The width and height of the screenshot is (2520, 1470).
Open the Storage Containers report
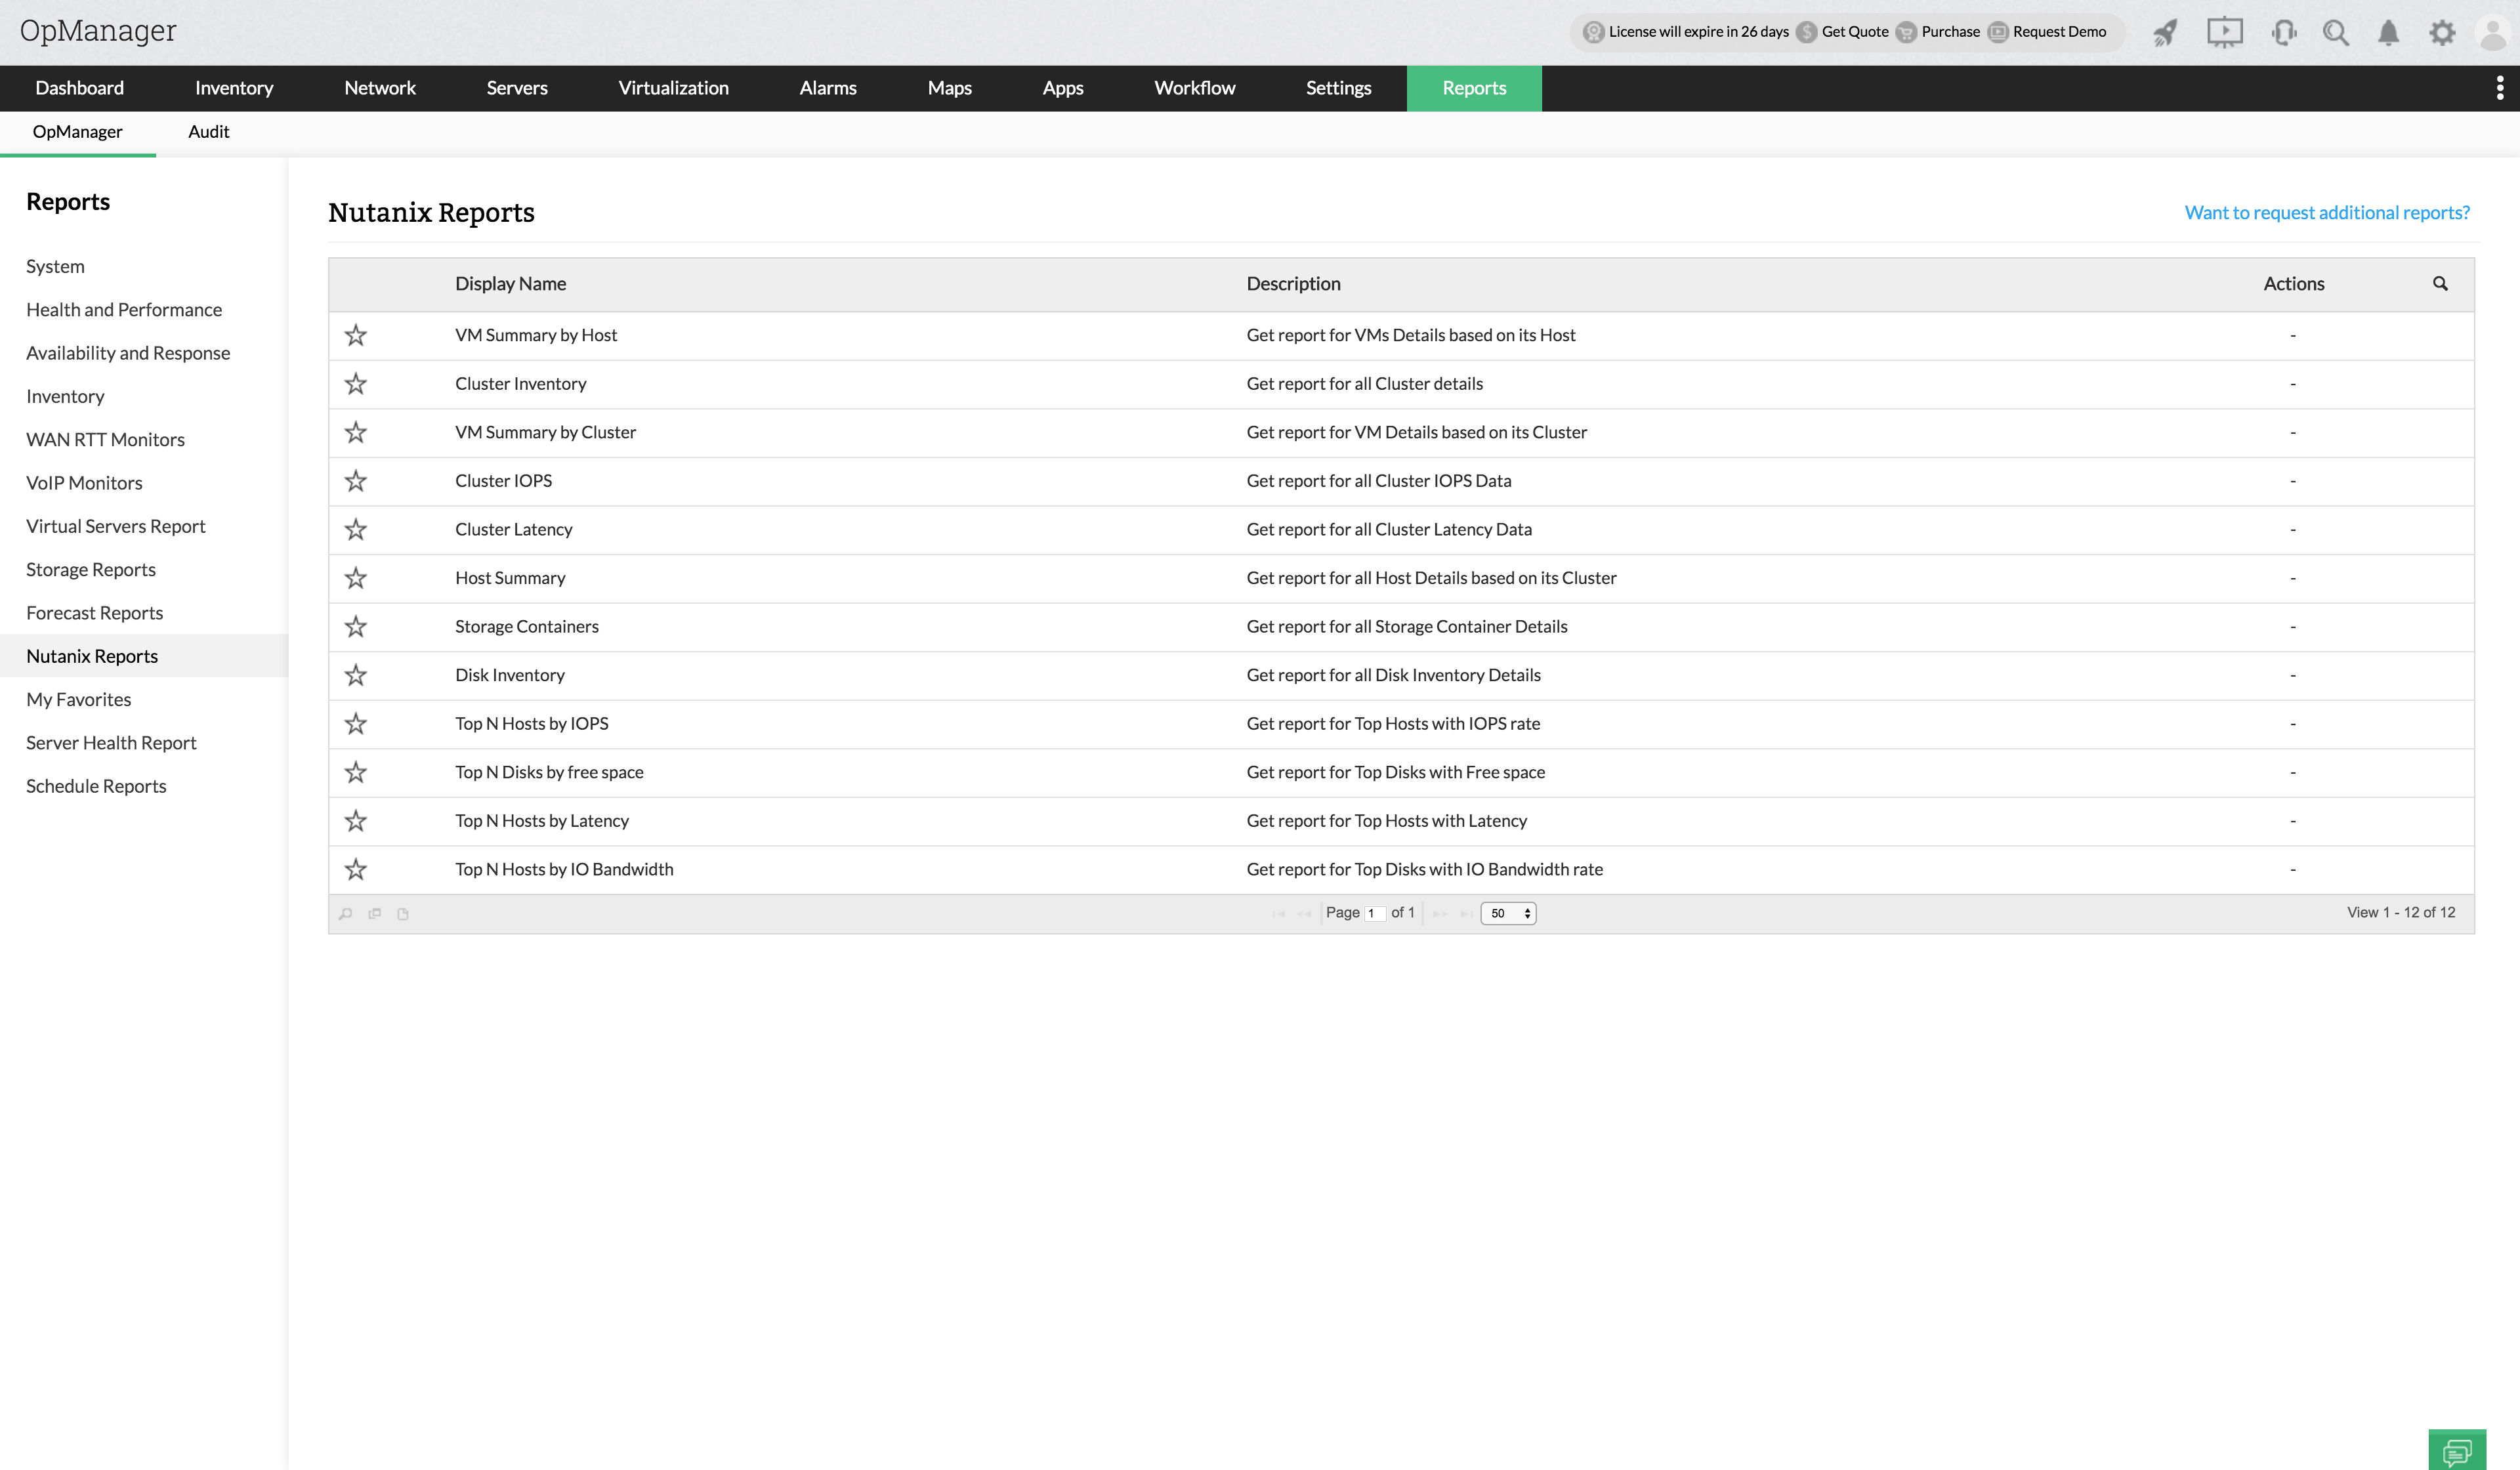526,626
